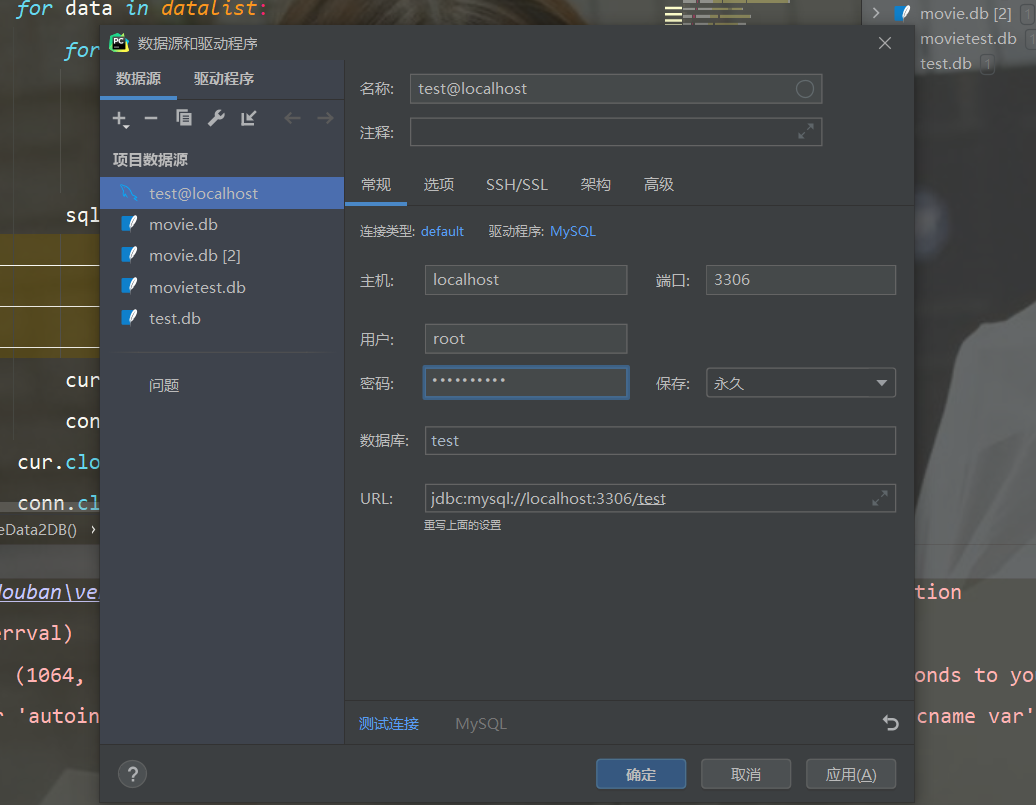
Task: Close the data sources dialog
Action: (x=885, y=44)
